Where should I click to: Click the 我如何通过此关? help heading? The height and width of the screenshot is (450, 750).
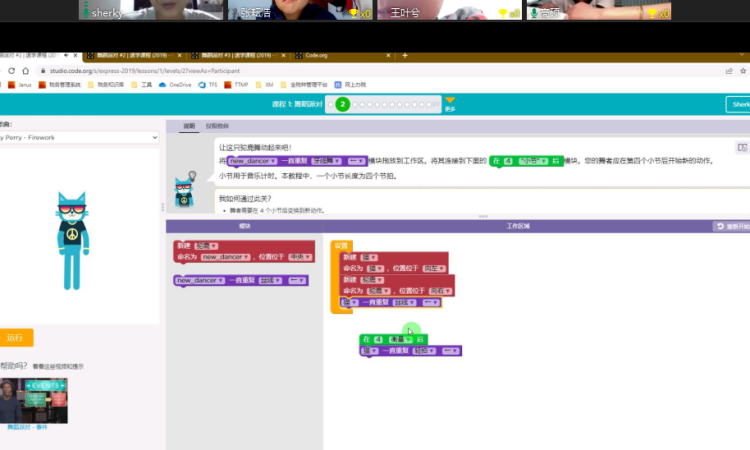pyautogui.click(x=245, y=198)
